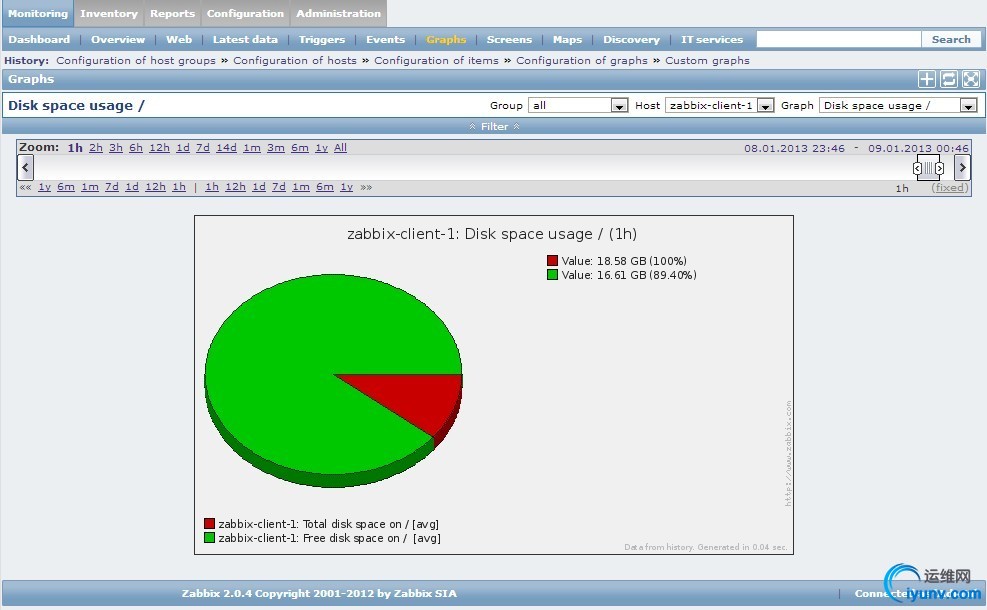Go to Latest data submenu
The width and height of the screenshot is (987, 610).
pos(245,39)
